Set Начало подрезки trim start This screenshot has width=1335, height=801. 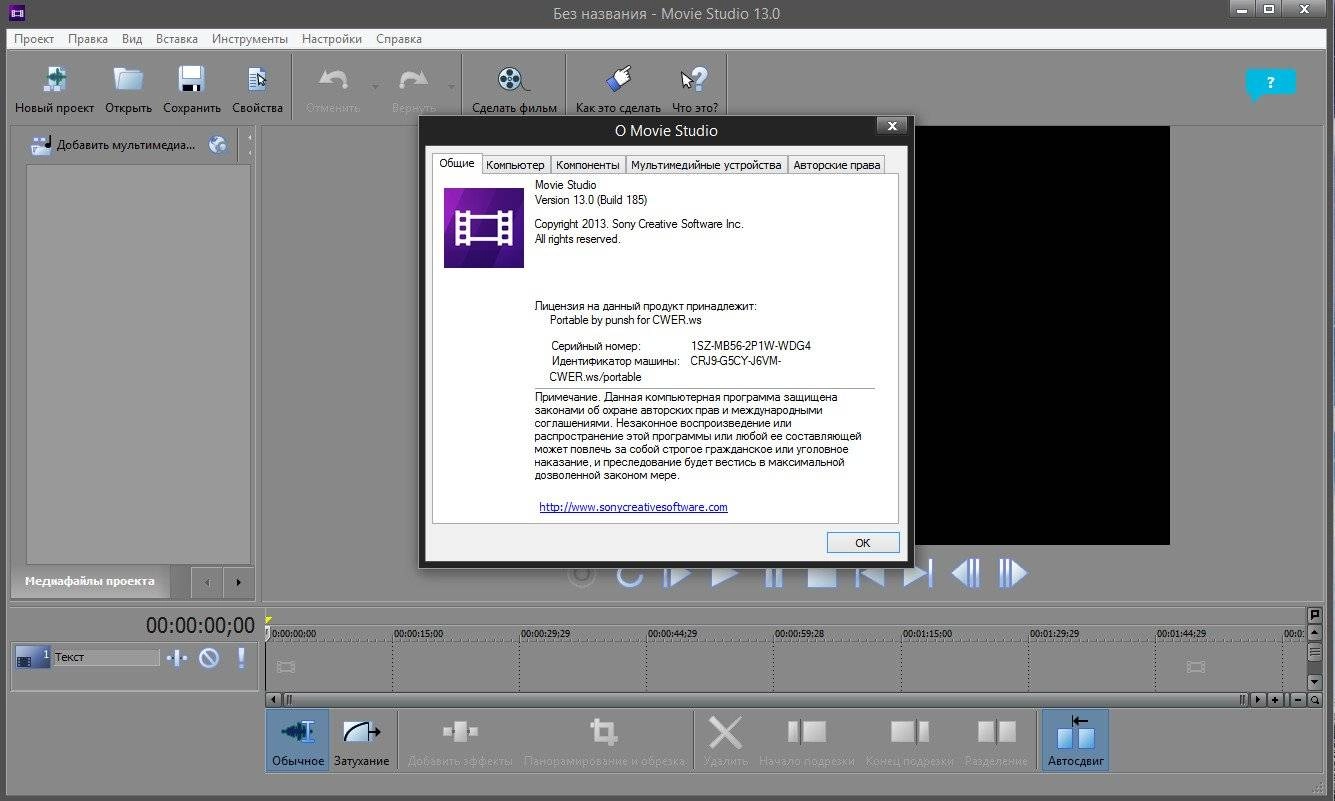point(807,741)
